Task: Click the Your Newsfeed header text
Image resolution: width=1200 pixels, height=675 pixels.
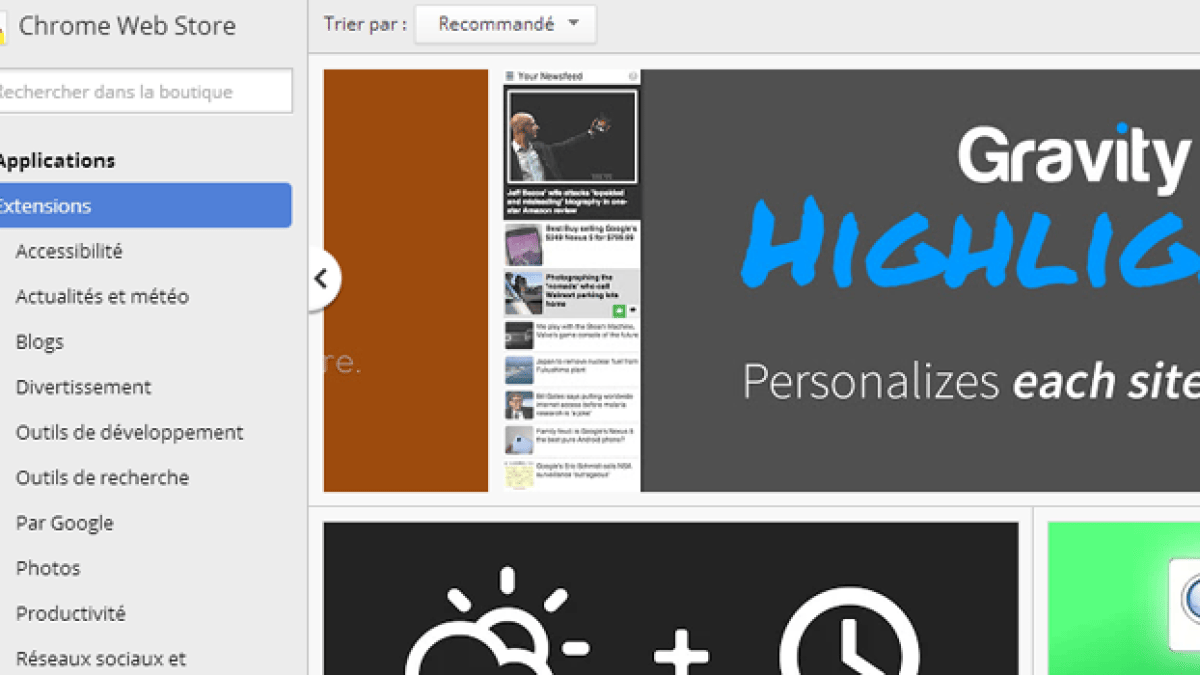Action: 550,76
